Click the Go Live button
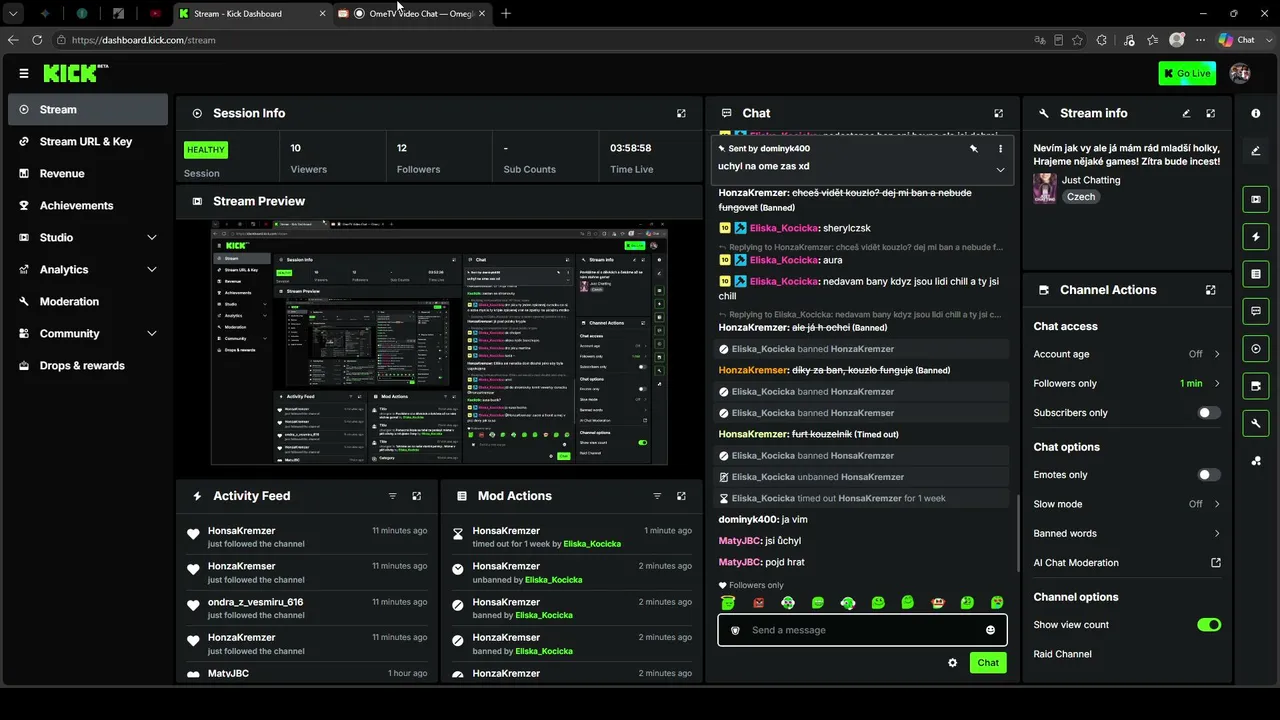Image resolution: width=1280 pixels, height=720 pixels. coord(1186,73)
